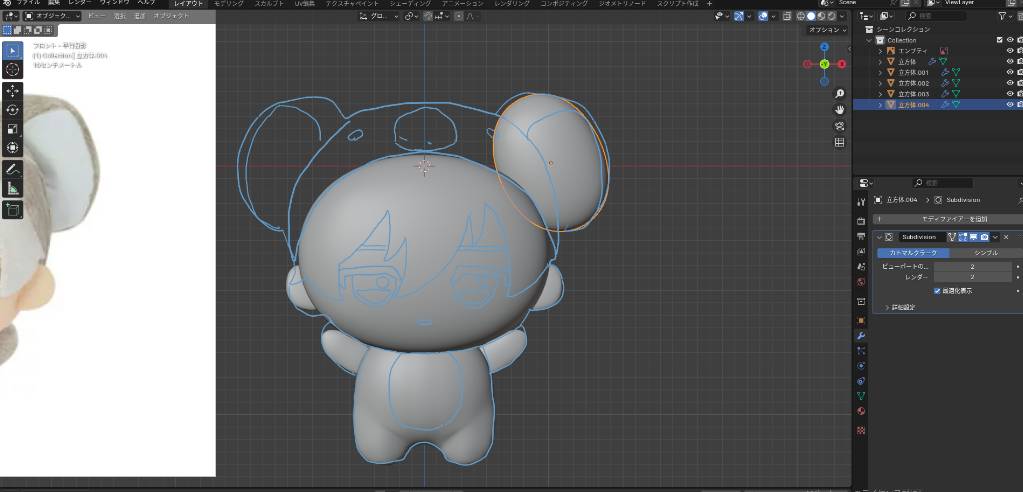
Task: Uncheck the Collection exclude checkbox
Action: pyautogui.click(x=999, y=40)
